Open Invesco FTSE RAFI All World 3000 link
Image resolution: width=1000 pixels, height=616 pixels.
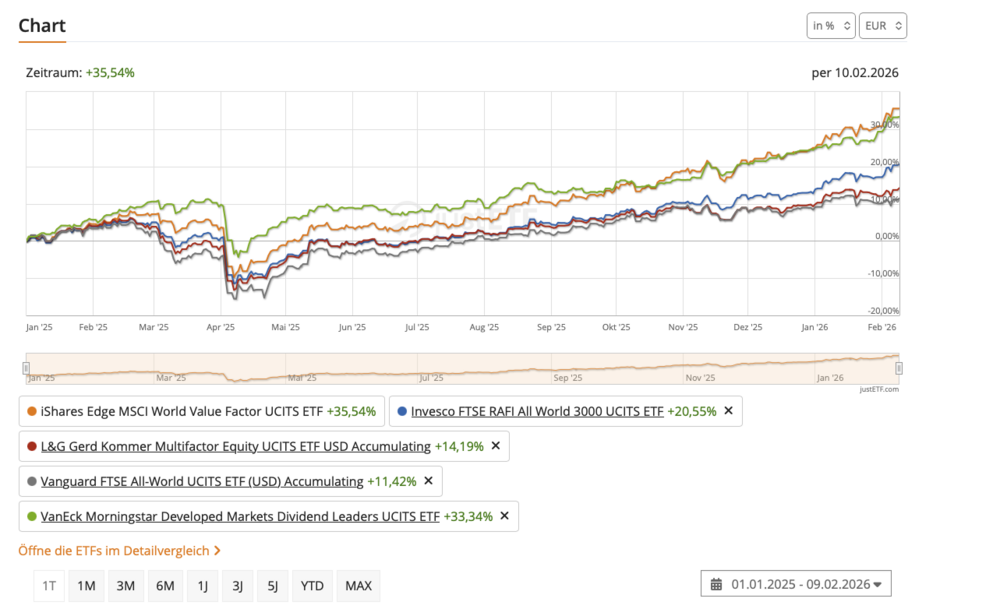tap(537, 411)
